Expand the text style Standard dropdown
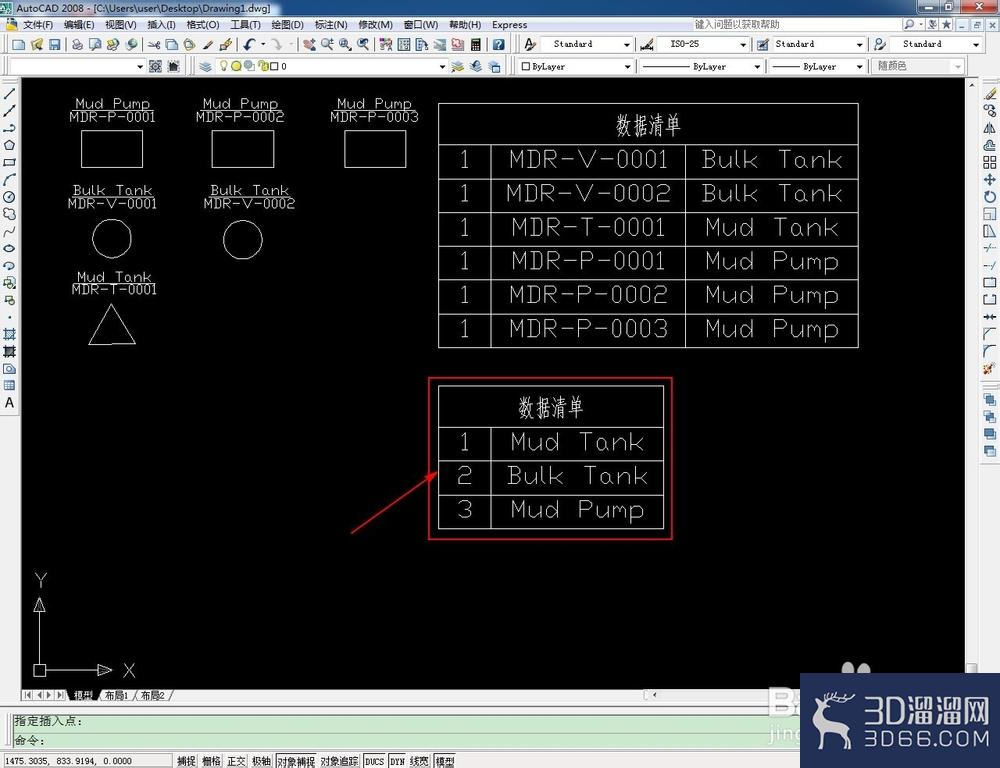 pyautogui.click(x=626, y=45)
